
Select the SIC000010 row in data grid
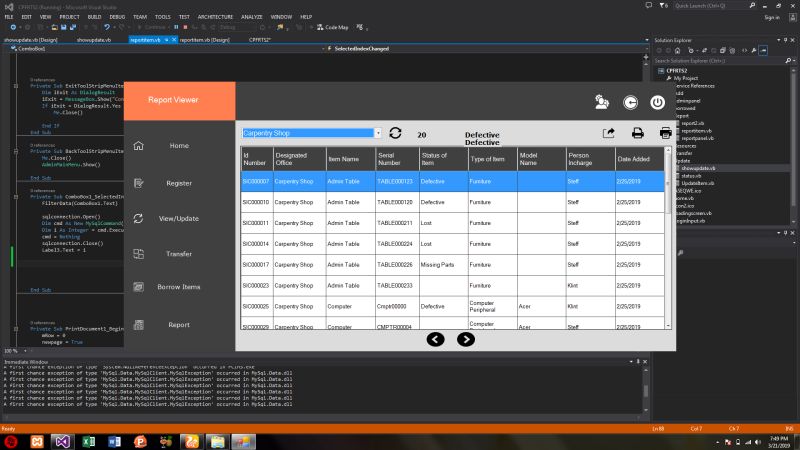(x=453, y=203)
